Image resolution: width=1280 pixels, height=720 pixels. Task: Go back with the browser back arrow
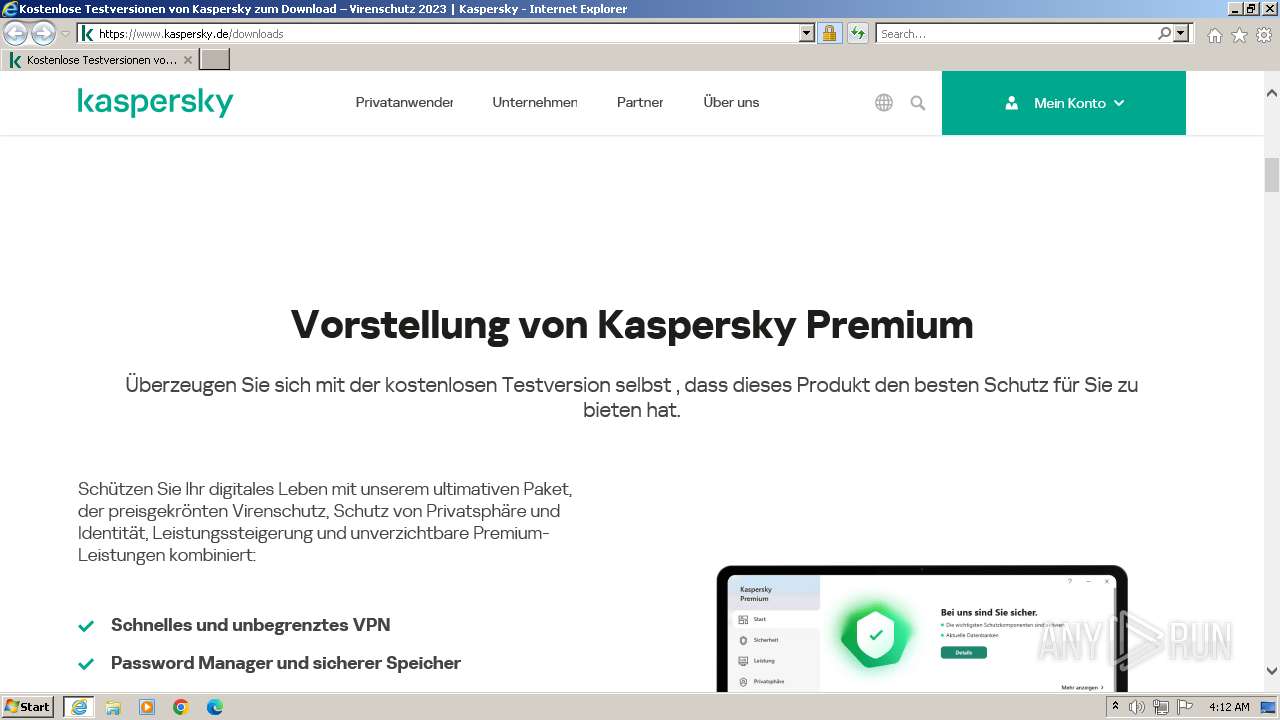click(x=16, y=33)
